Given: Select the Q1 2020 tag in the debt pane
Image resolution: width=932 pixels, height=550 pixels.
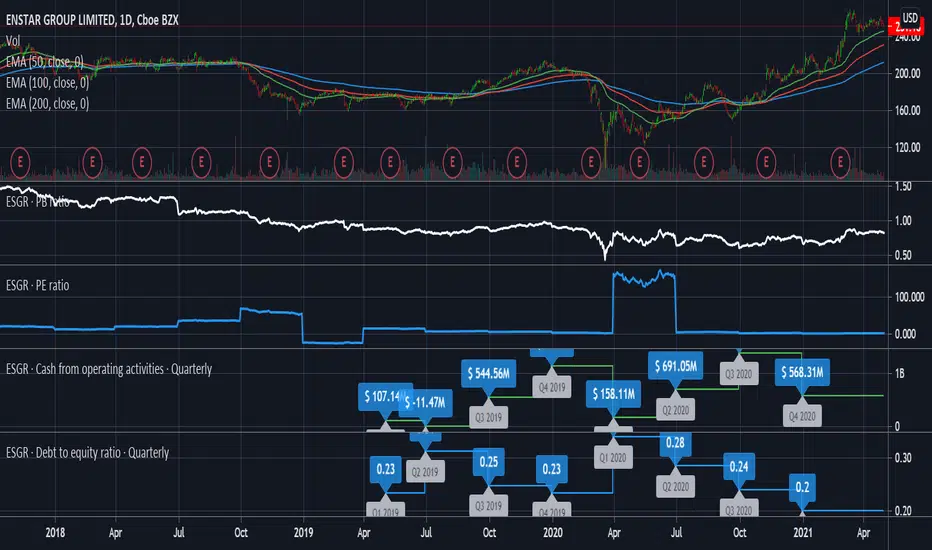Looking at the screenshot, I should click(613, 458).
